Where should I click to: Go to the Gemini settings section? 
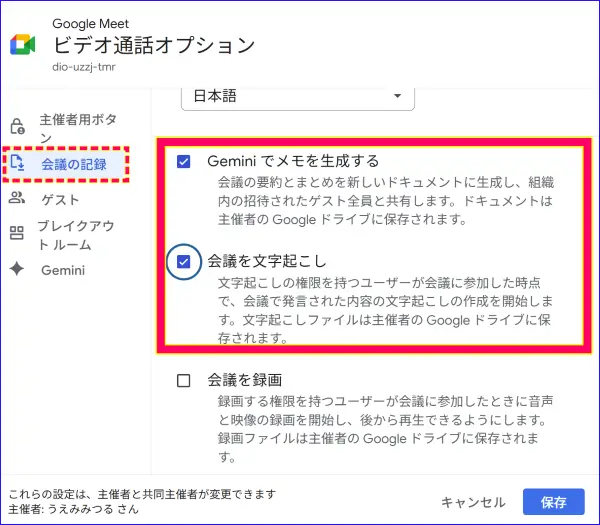tap(64, 270)
